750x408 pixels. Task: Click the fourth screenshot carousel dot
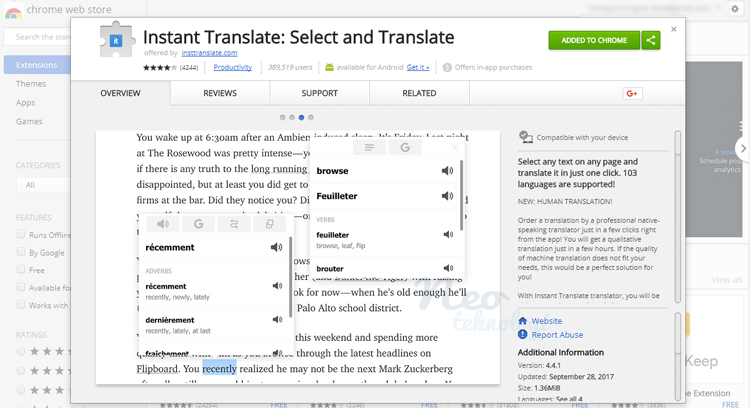(x=311, y=118)
